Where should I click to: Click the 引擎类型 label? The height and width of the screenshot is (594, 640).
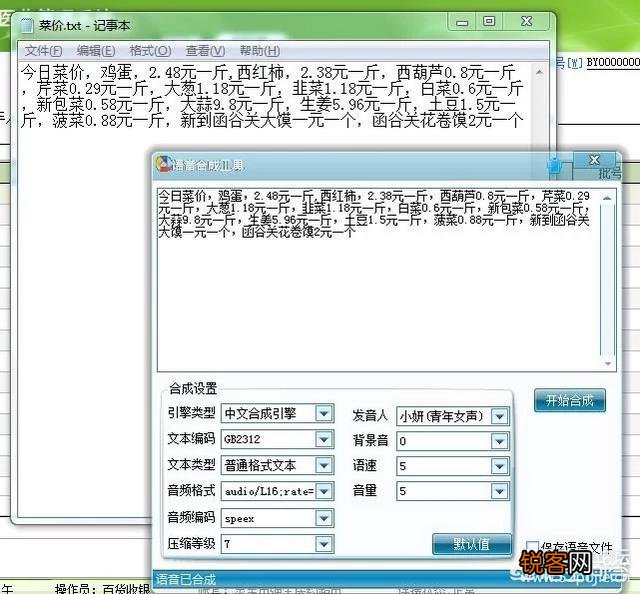pyautogui.click(x=191, y=413)
